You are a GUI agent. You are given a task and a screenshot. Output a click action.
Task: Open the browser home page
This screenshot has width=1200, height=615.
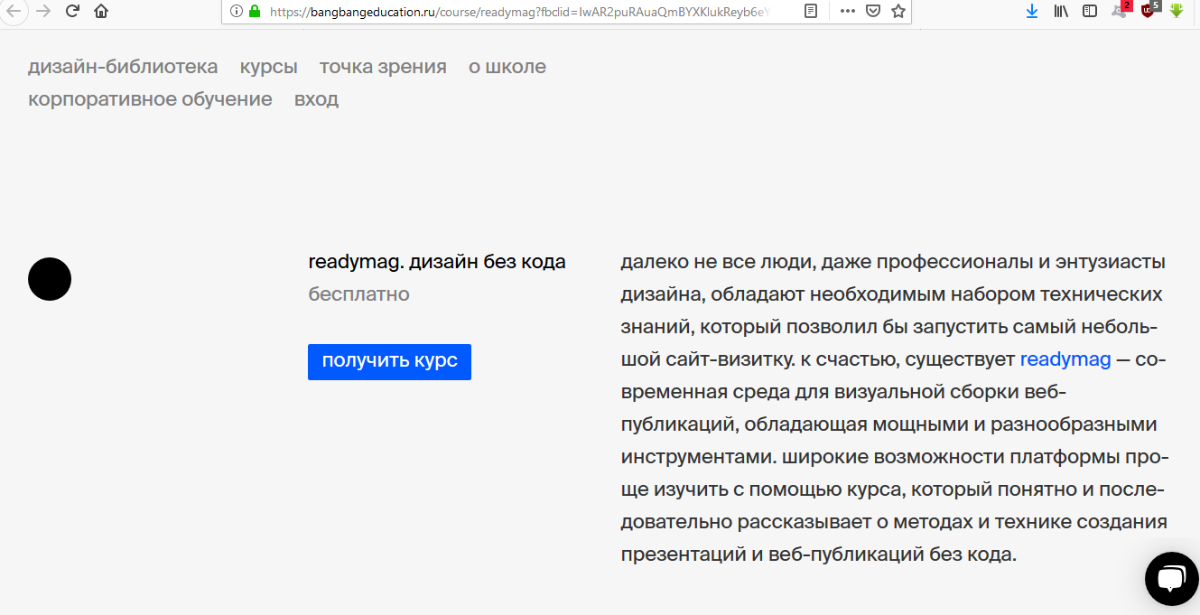click(101, 11)
